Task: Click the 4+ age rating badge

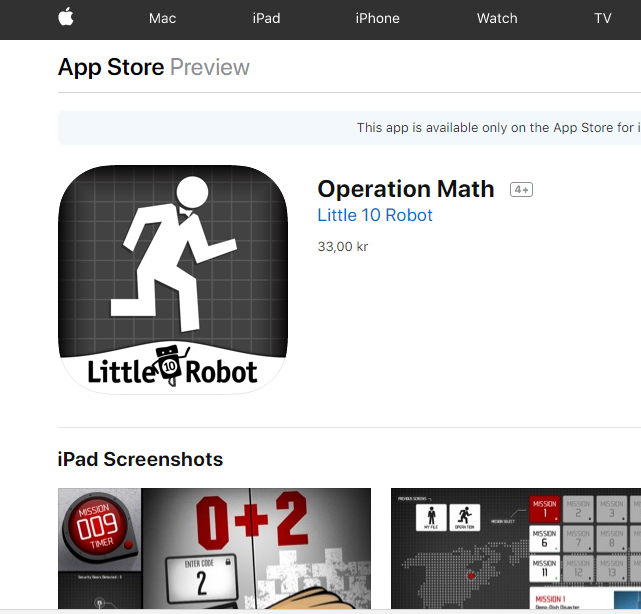Action: tap(521, 190)
